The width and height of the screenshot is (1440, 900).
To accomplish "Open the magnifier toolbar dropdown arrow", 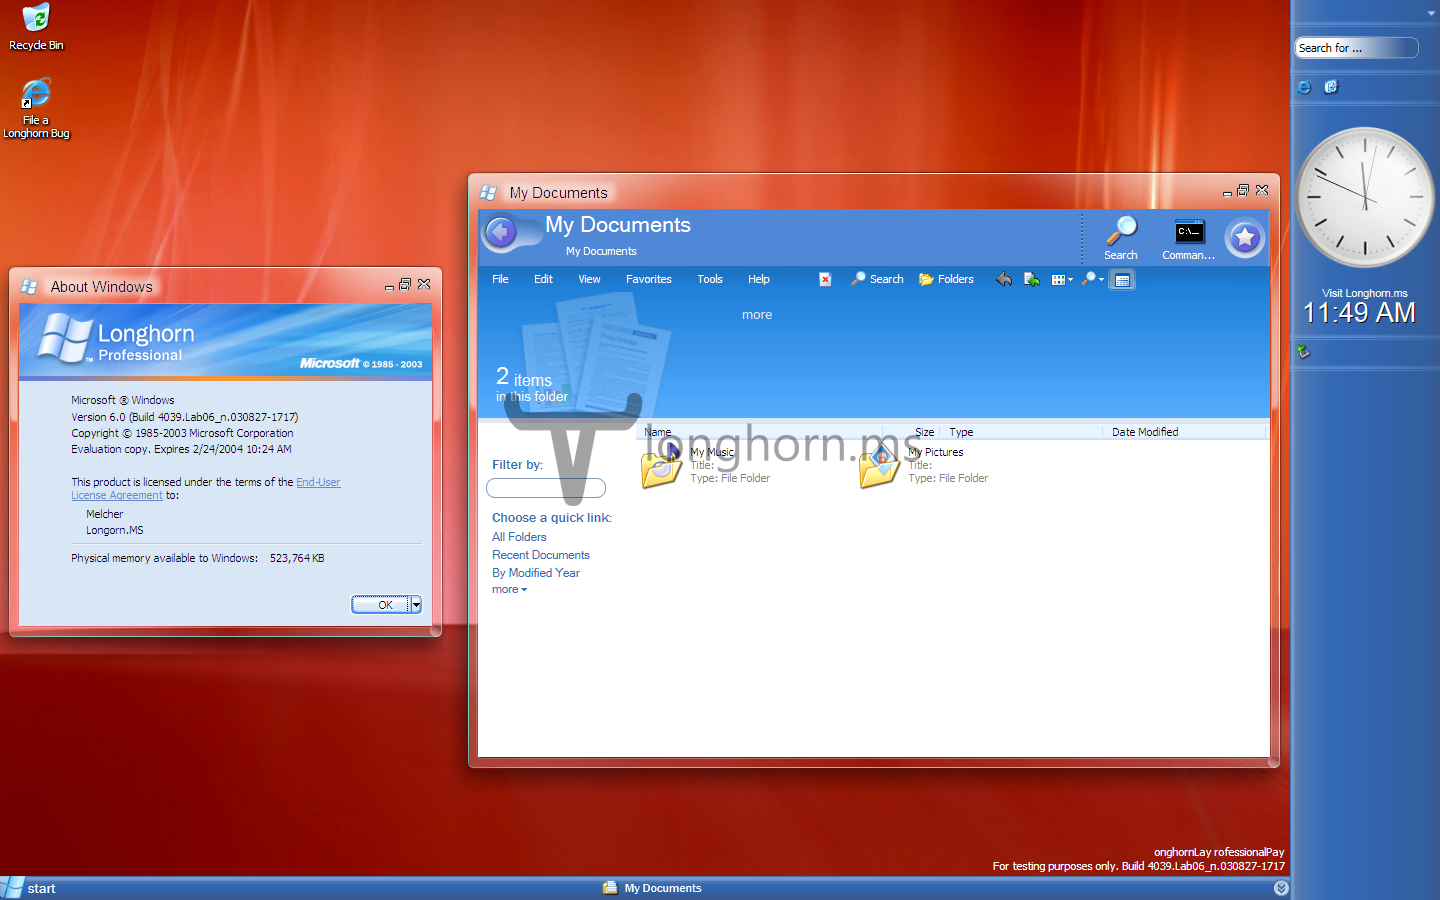I will pyautogui.click(x=1102, y=280).
